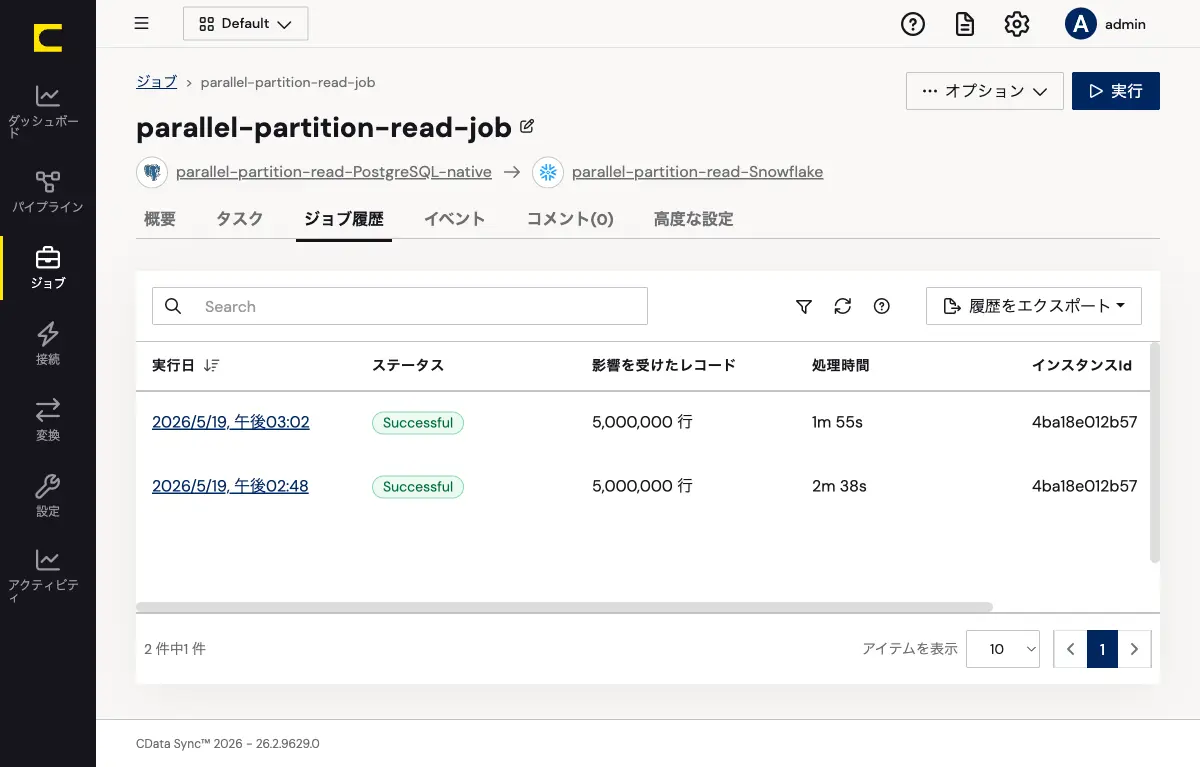Follow the ジョブ breadcrumb link
This screenshot has height=767, width=1200.
pyautogui.click(x=157, y=82)
